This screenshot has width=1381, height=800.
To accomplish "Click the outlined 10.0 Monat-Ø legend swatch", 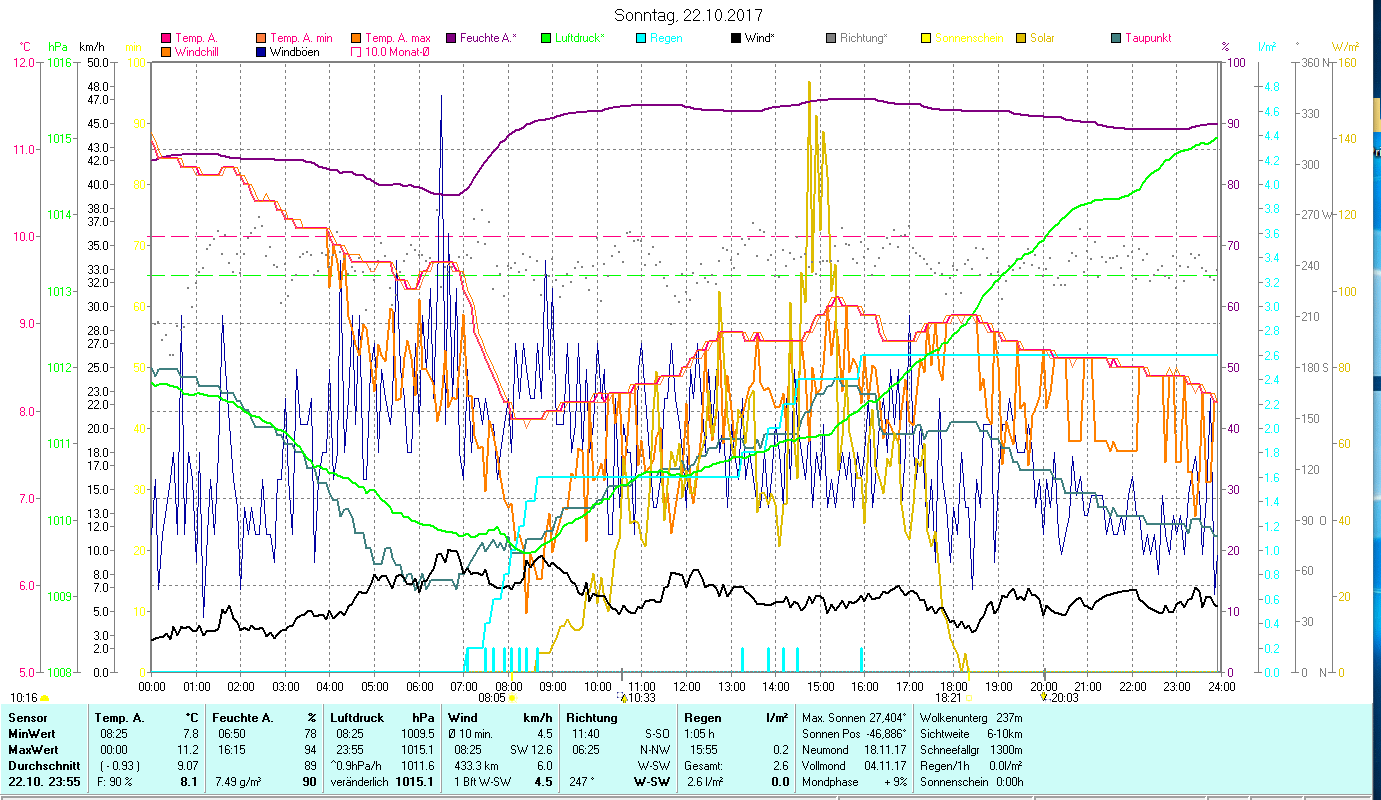I will click(357, 51).
